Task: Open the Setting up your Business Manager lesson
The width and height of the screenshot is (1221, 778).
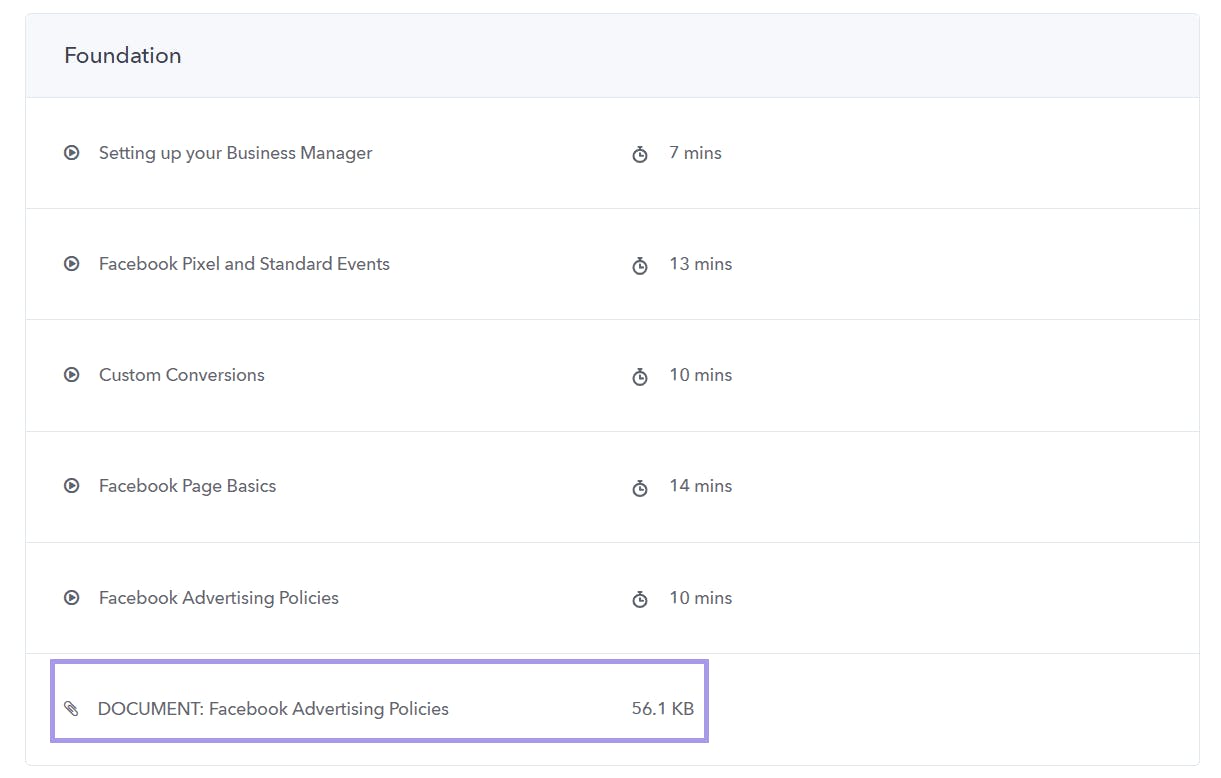Action: pyautogui.click(x=235, y=153)
